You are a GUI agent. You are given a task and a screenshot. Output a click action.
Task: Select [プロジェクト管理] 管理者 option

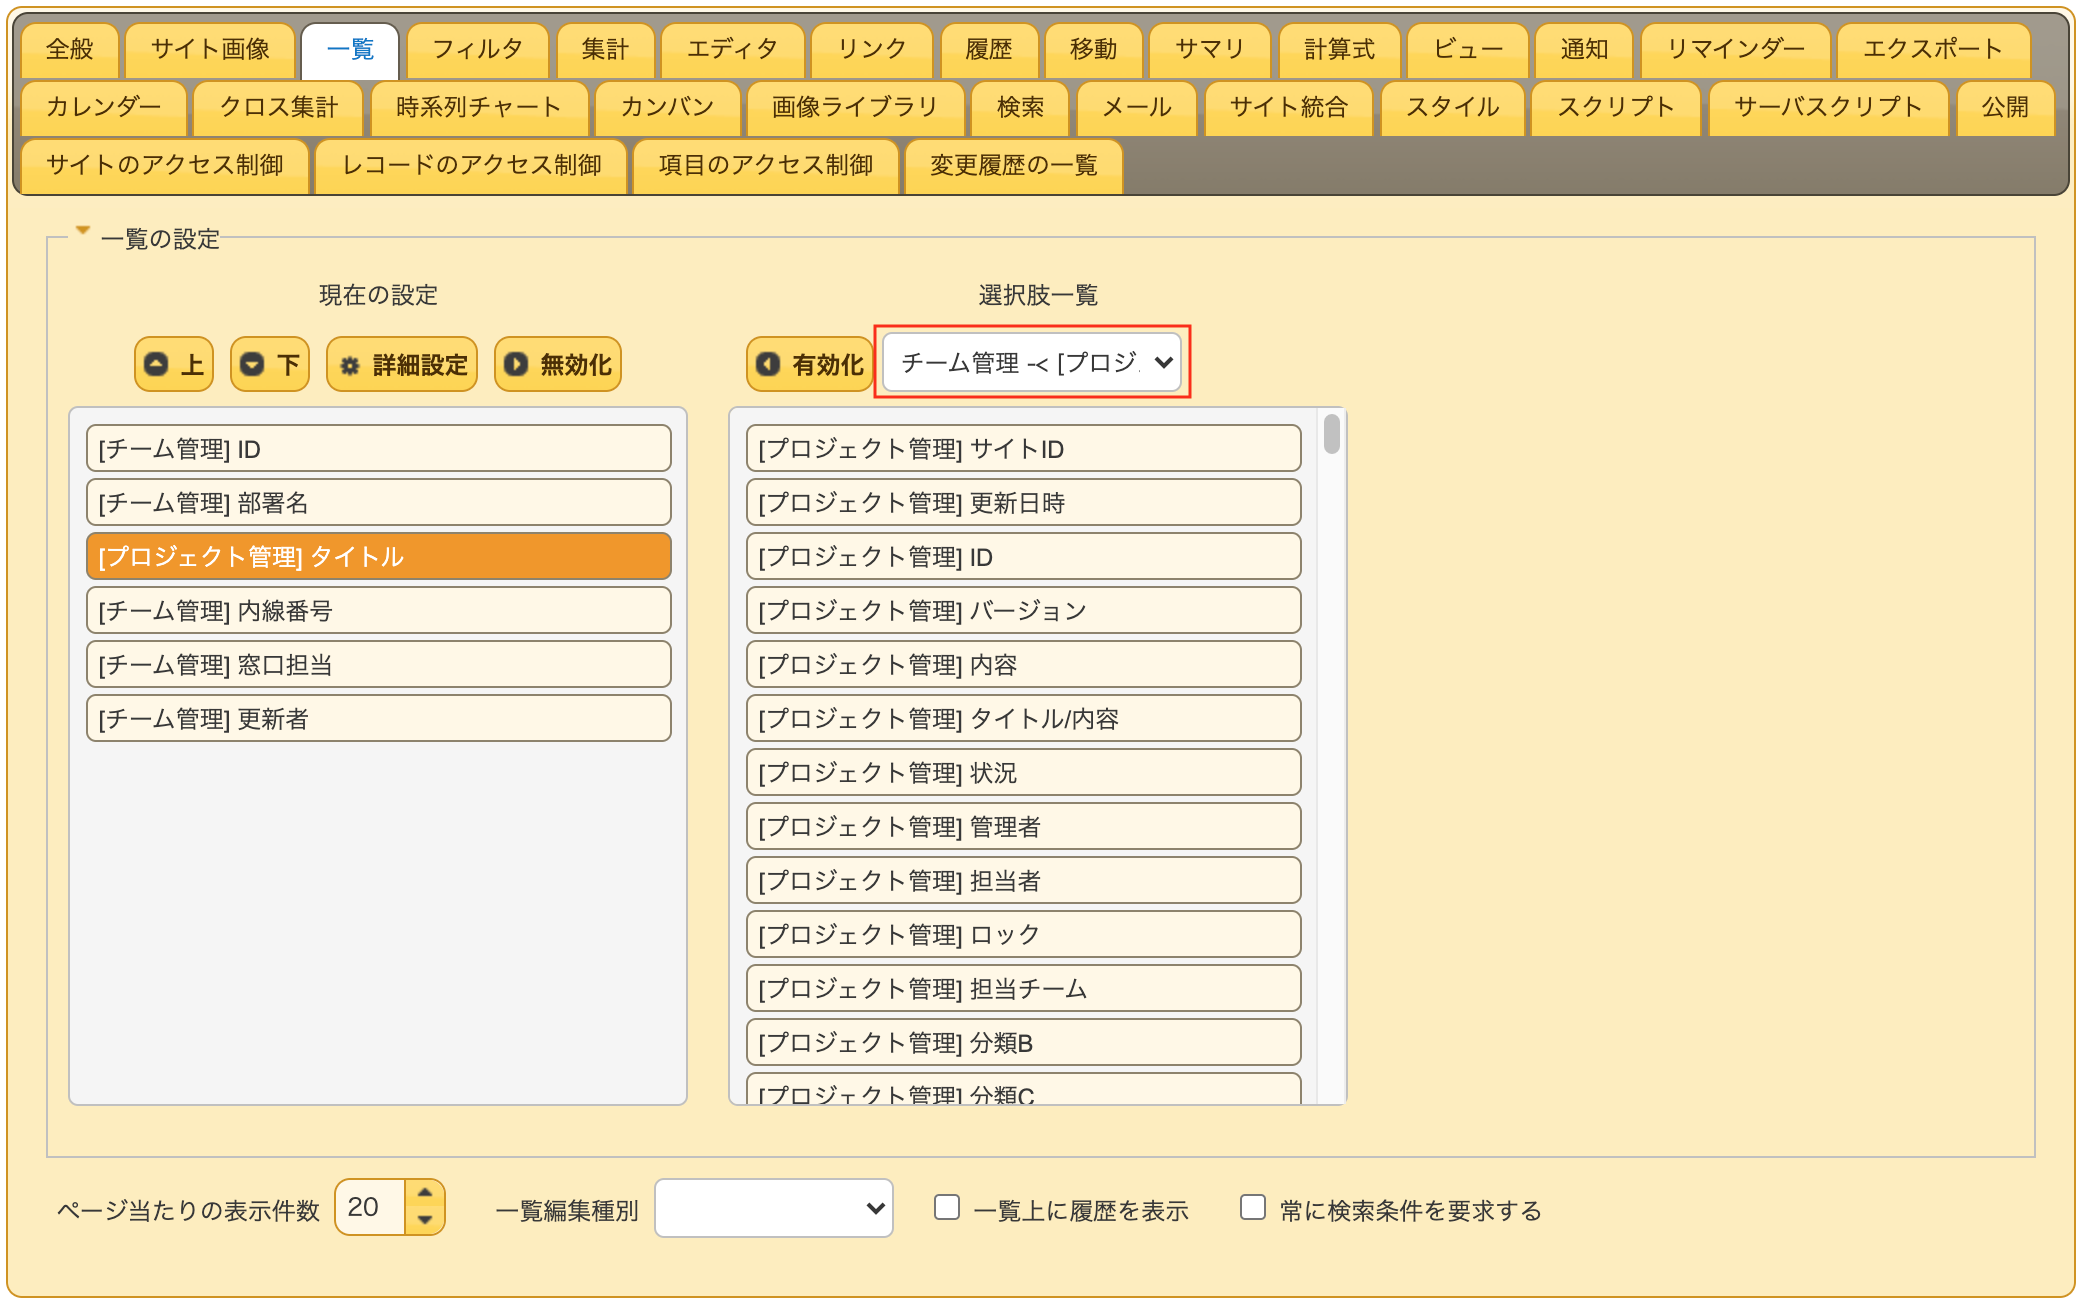pyautogui.click(x=1024, y=826)
